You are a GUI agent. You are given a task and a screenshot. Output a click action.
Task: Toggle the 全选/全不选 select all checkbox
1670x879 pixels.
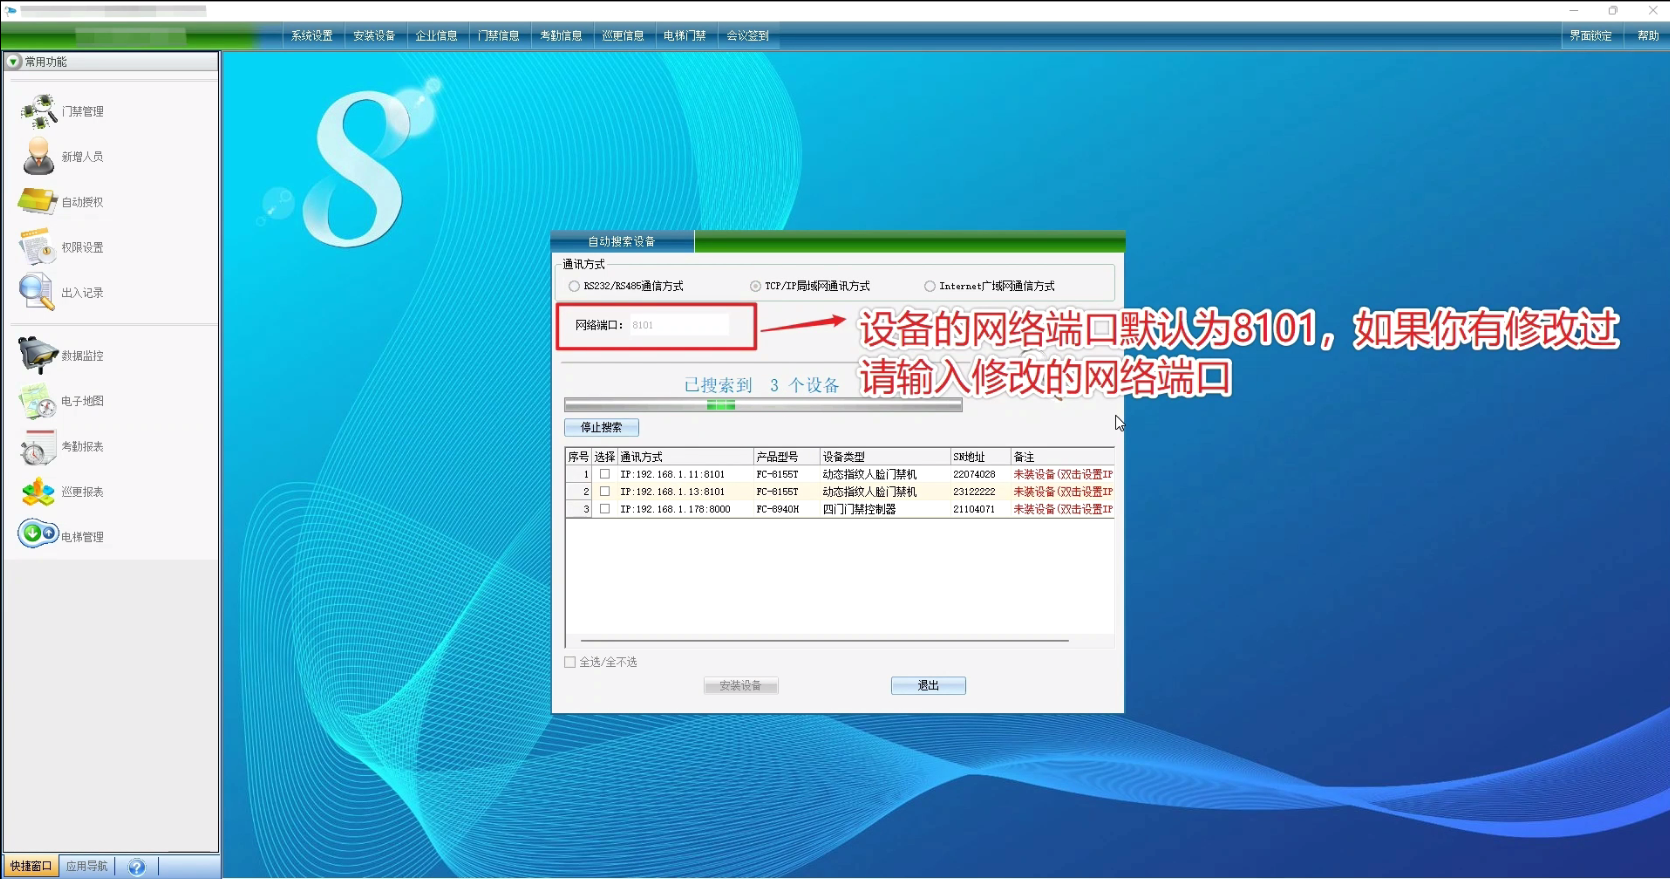pos(570,662)
